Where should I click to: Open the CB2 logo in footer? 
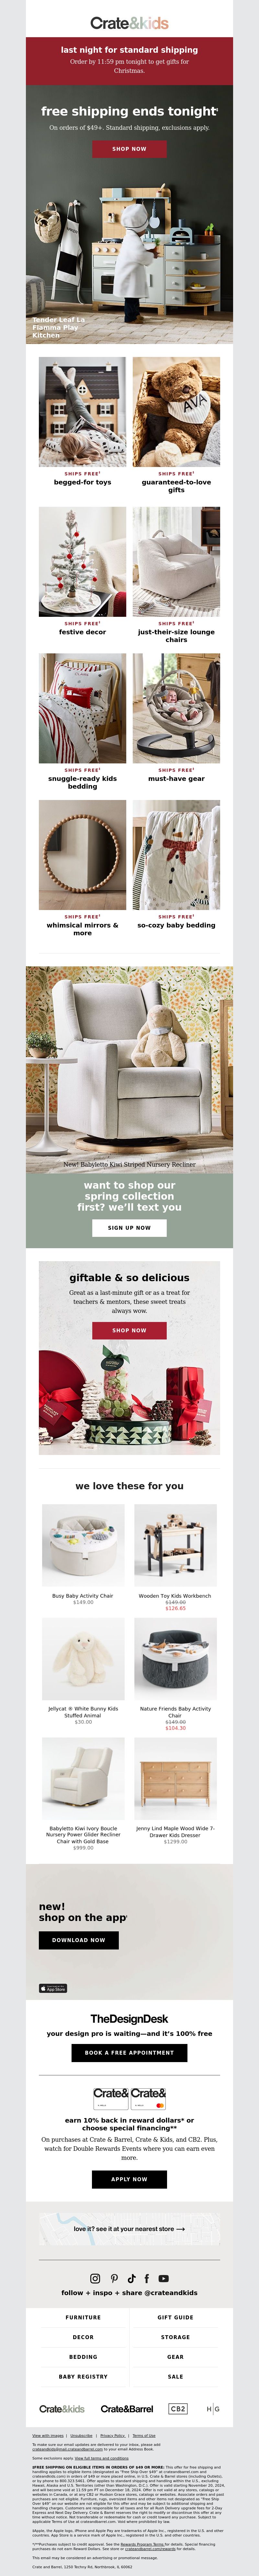click(x=178, y=2408)
